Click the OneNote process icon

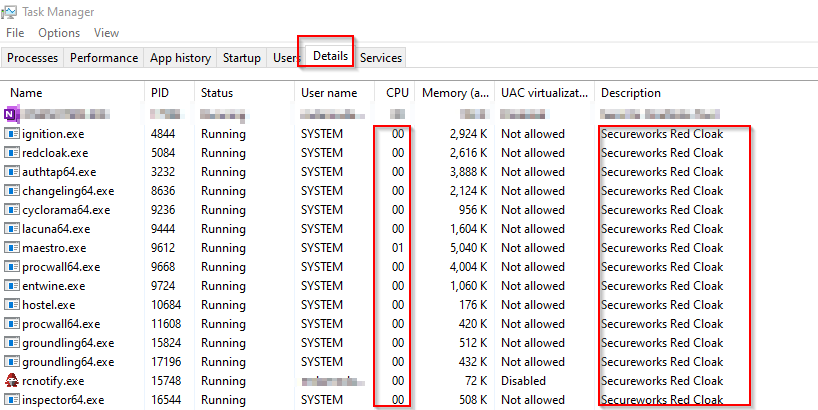coord(11,114)
